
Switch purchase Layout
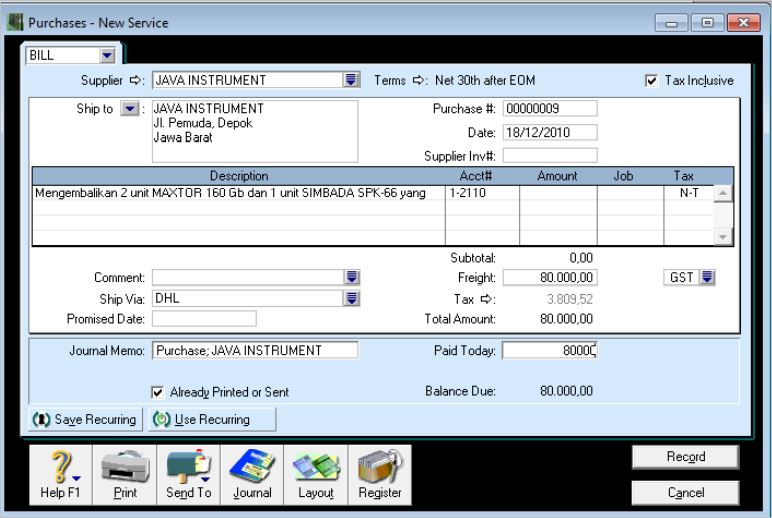(316, 475)
